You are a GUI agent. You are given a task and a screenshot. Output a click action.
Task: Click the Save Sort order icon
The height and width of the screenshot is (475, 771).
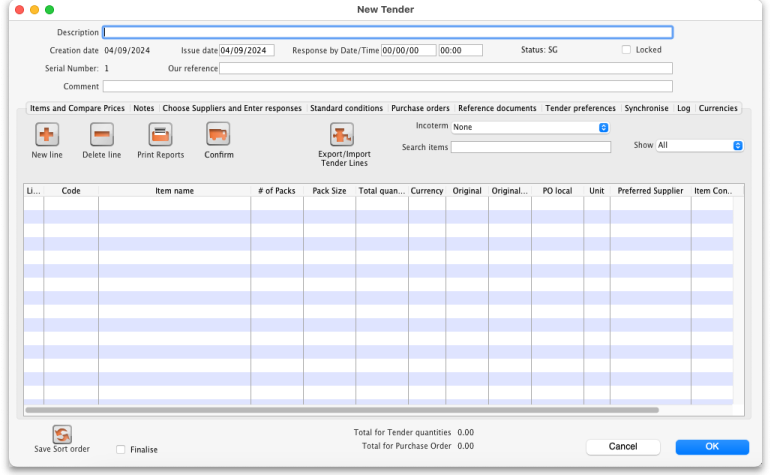click(62, 434)
